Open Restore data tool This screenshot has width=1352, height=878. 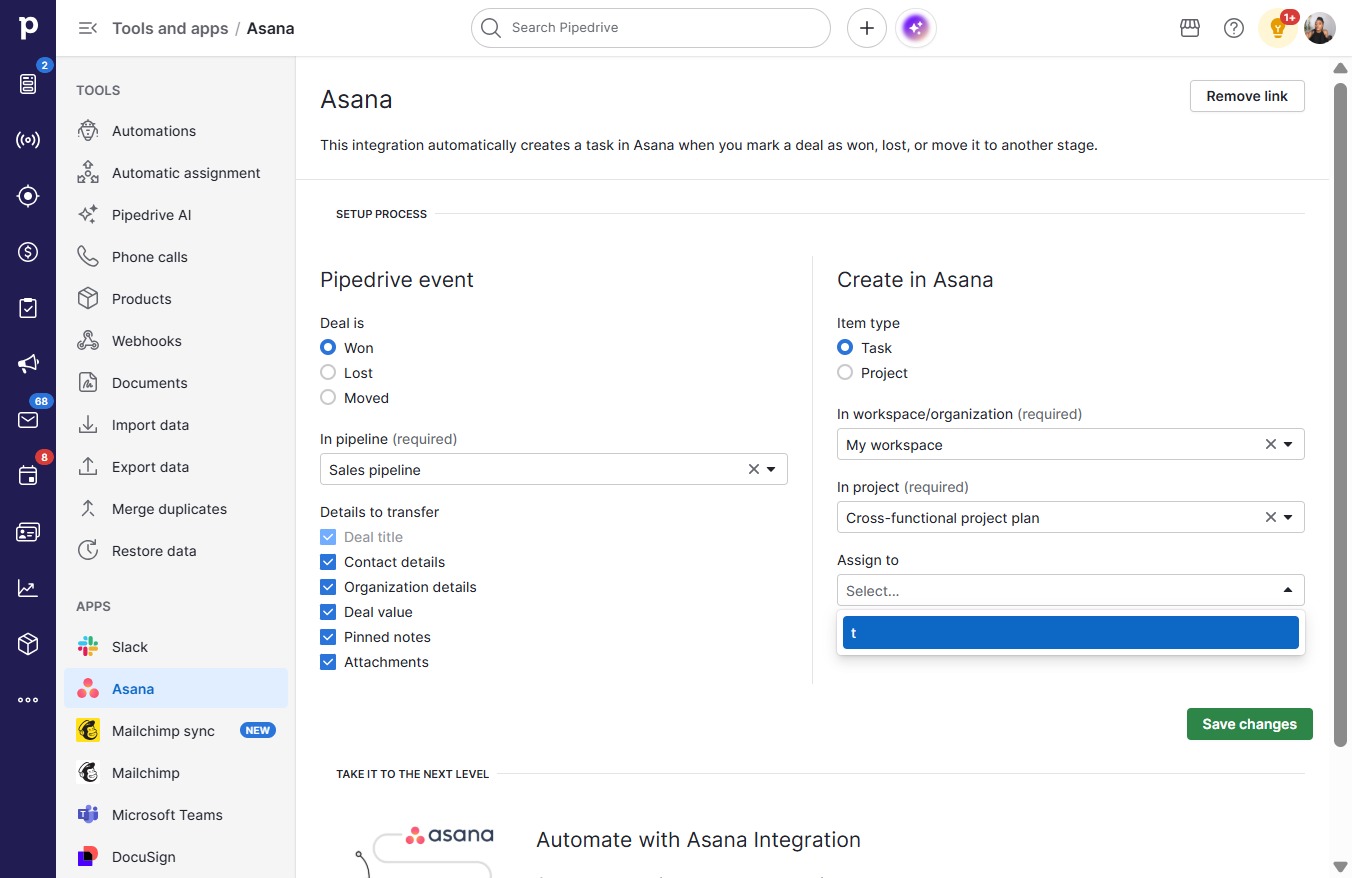click(x=176, y=551)
